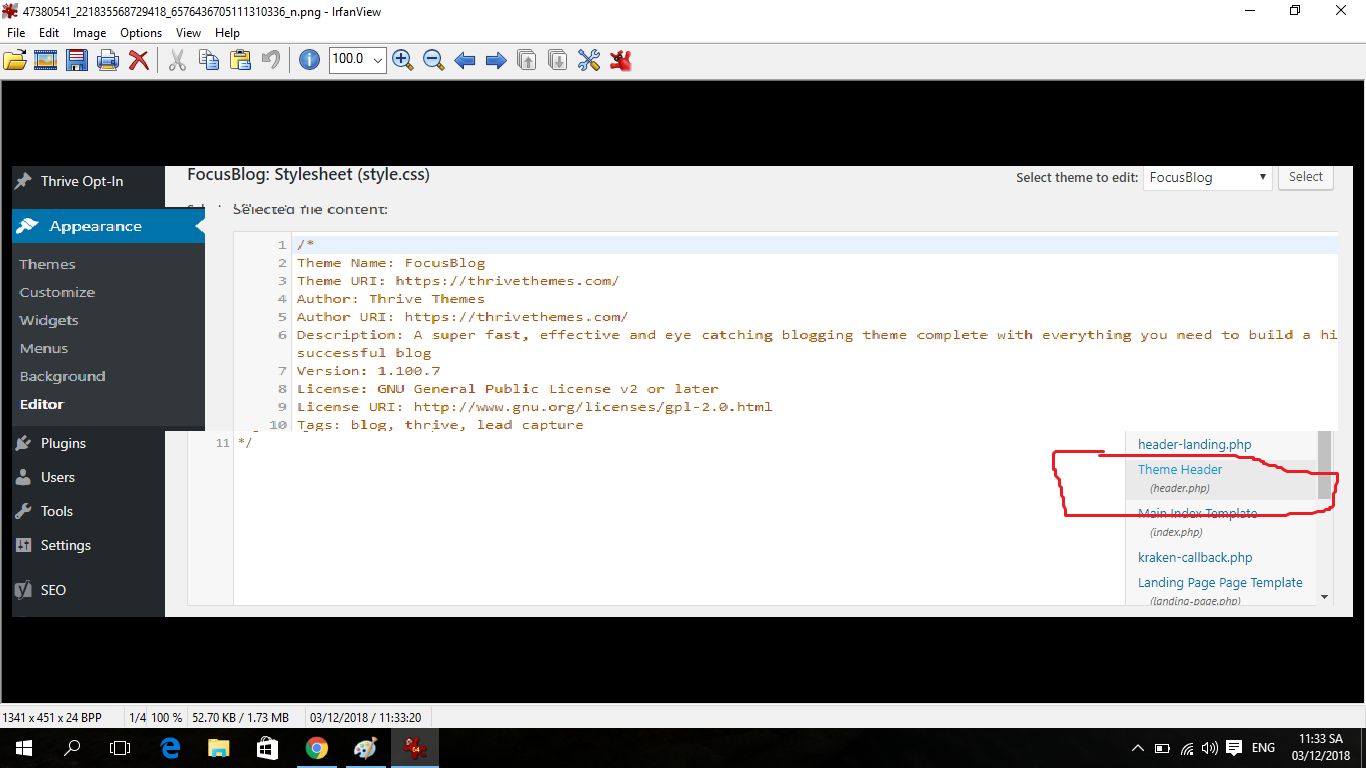Click the Plugins sidebar item in the image
The width and height of the screenshot is (1366, 768).
click(63, 443)
